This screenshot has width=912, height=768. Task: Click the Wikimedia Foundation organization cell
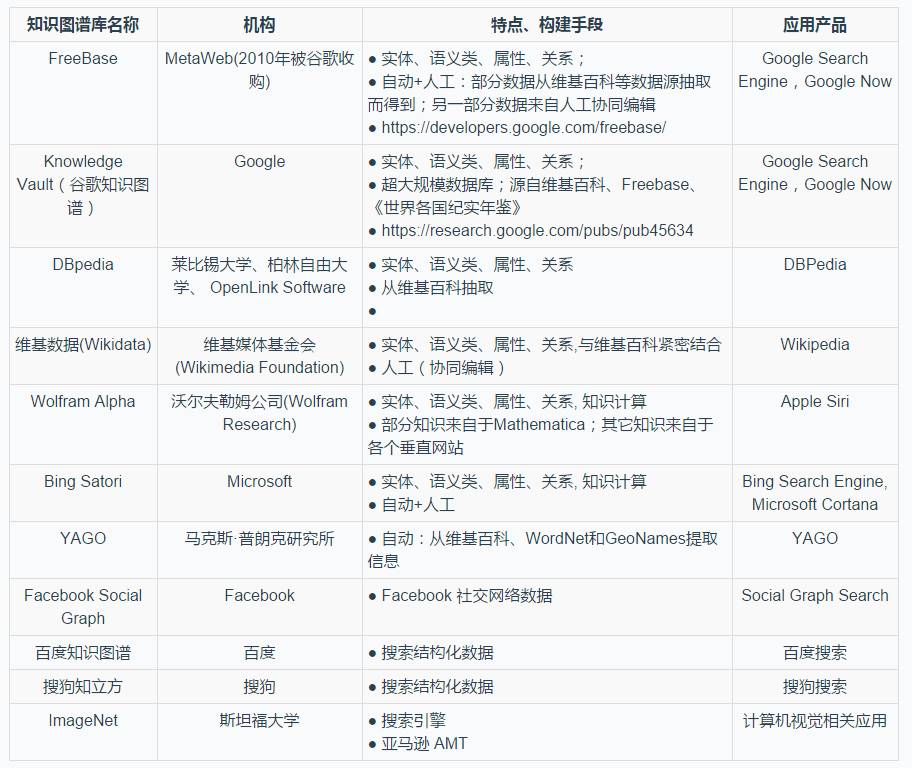(x=259, y=356)
